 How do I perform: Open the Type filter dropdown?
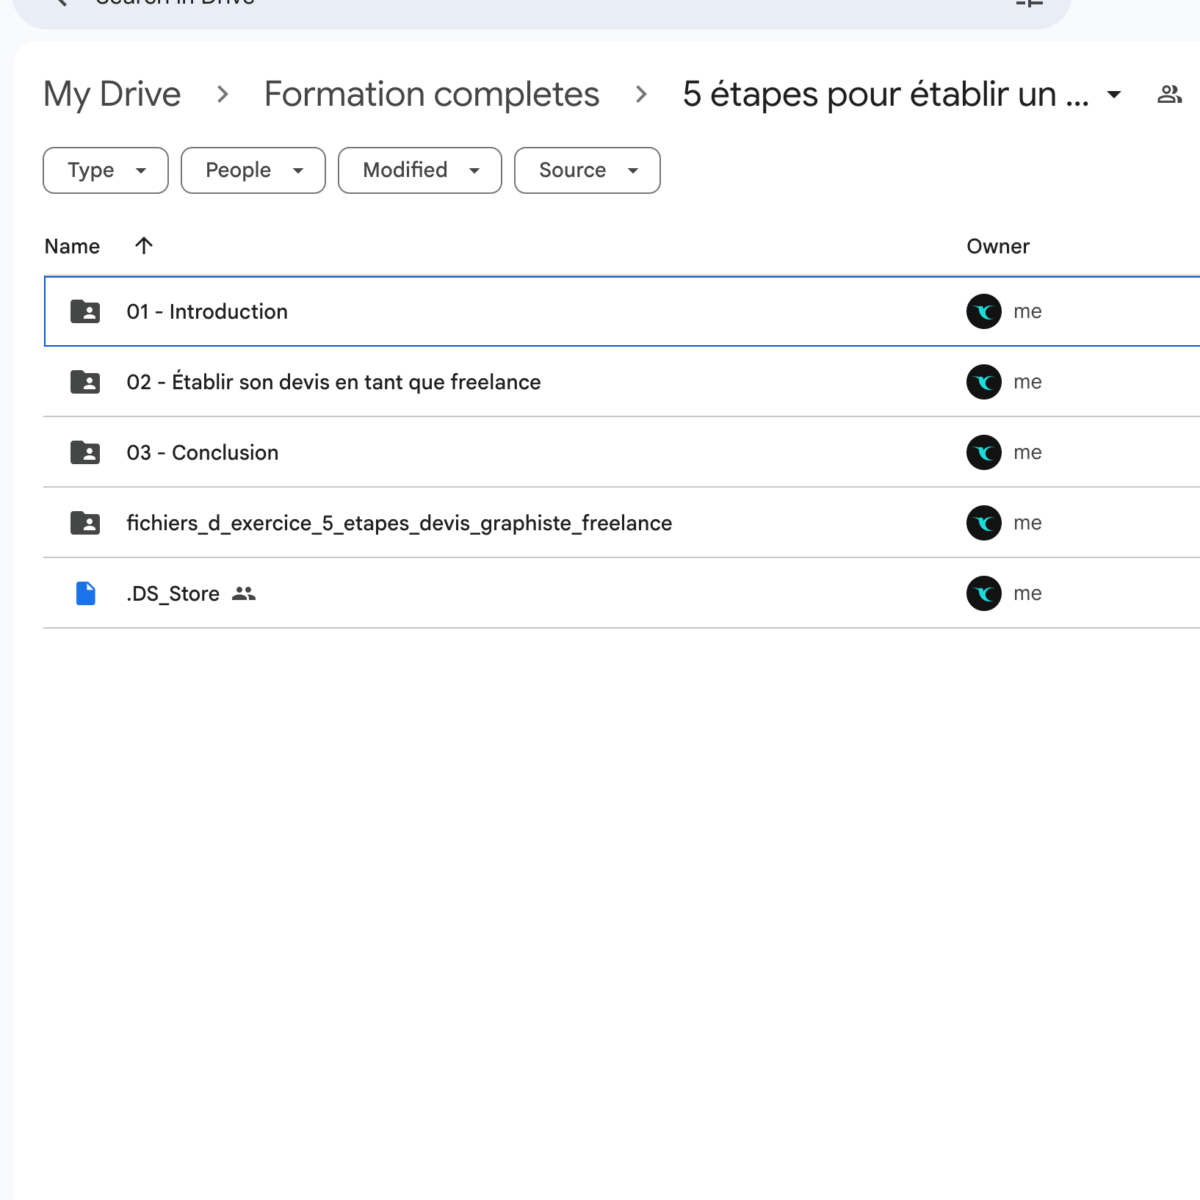pos(106,171)
